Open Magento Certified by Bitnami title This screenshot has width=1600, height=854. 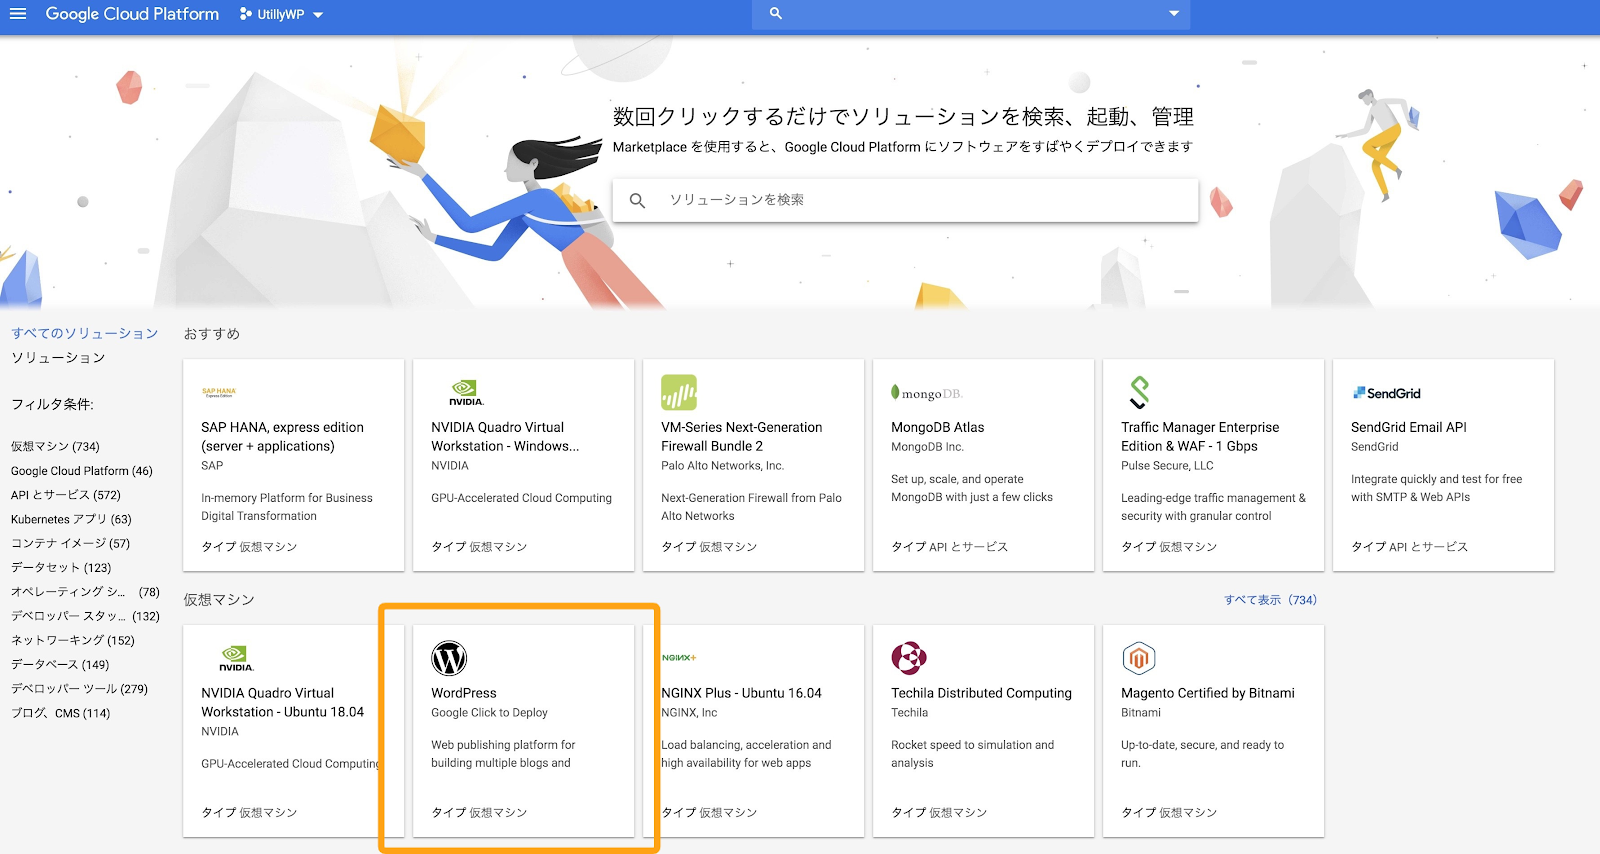click(x=1208, y=693)
